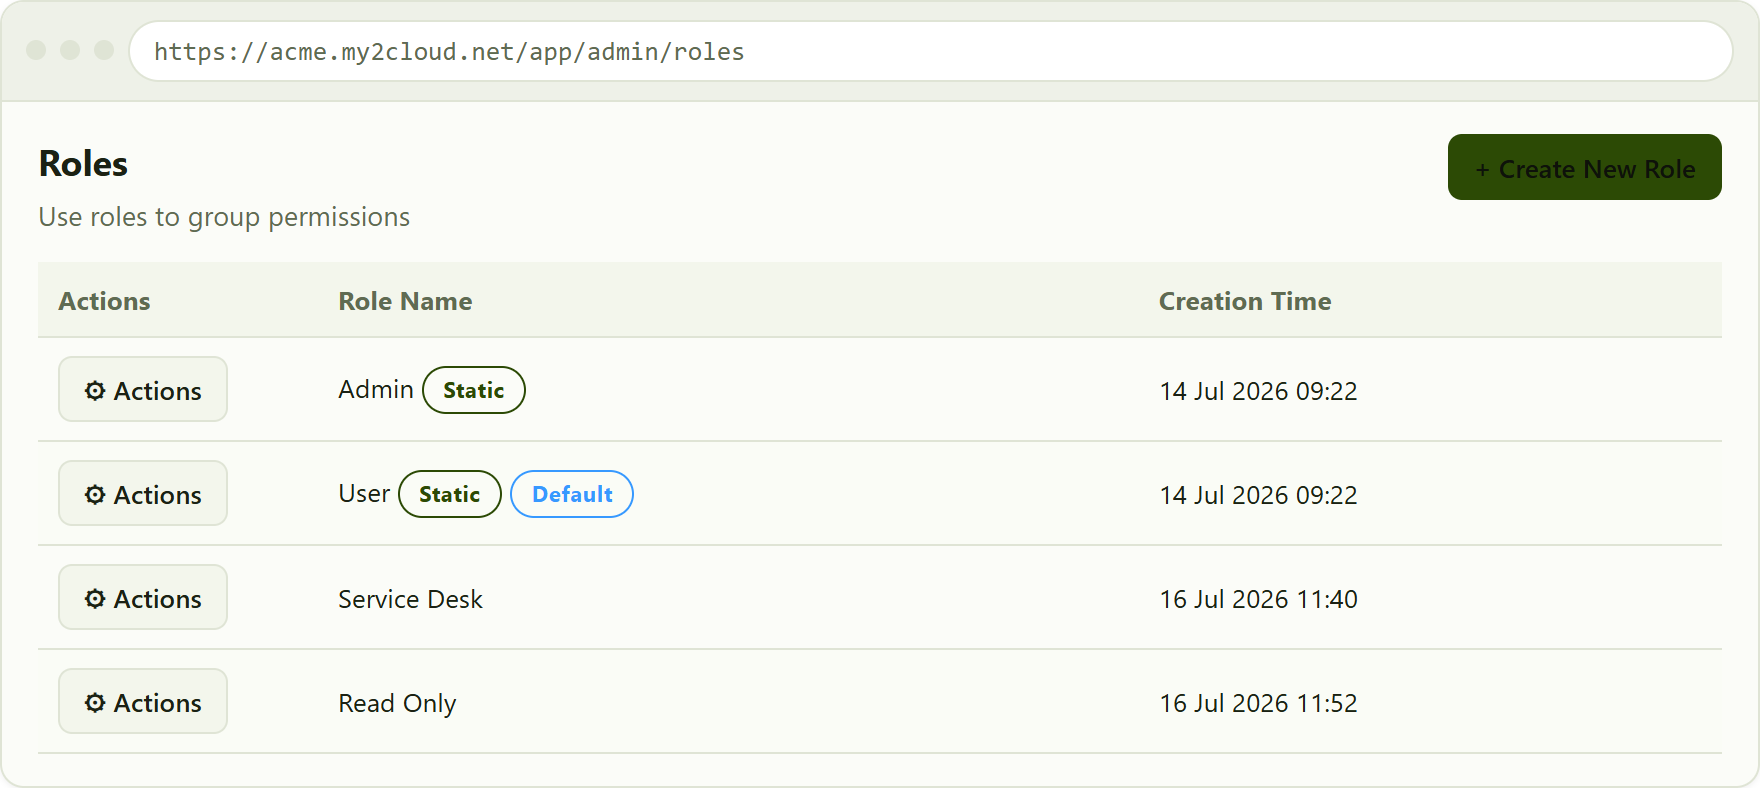Screen dimensions: 1760x788
Task: Click the Static badge next to Admin
Action: click(474, 390)
